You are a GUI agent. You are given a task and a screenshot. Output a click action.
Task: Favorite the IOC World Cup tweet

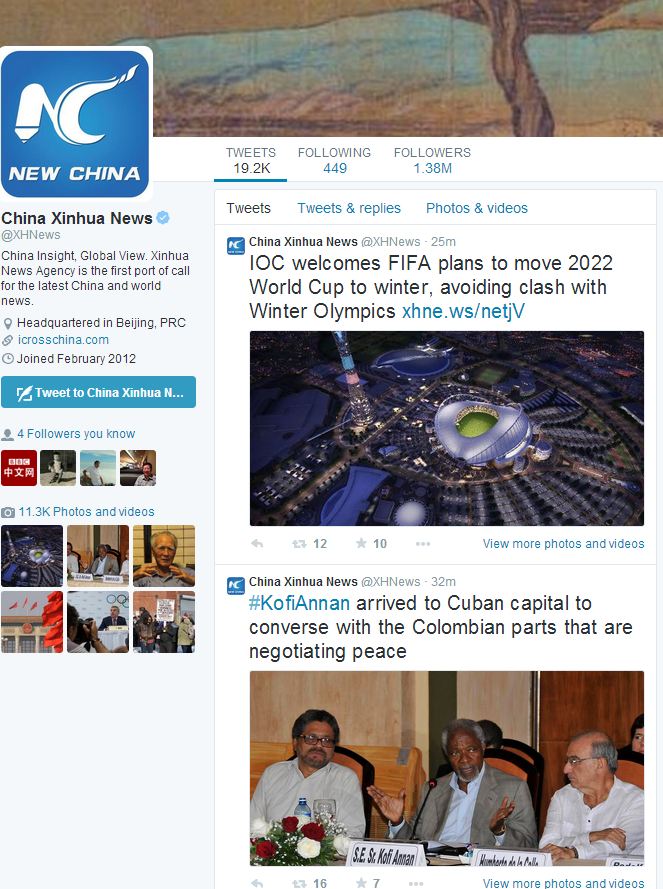[x=371, y=544]
